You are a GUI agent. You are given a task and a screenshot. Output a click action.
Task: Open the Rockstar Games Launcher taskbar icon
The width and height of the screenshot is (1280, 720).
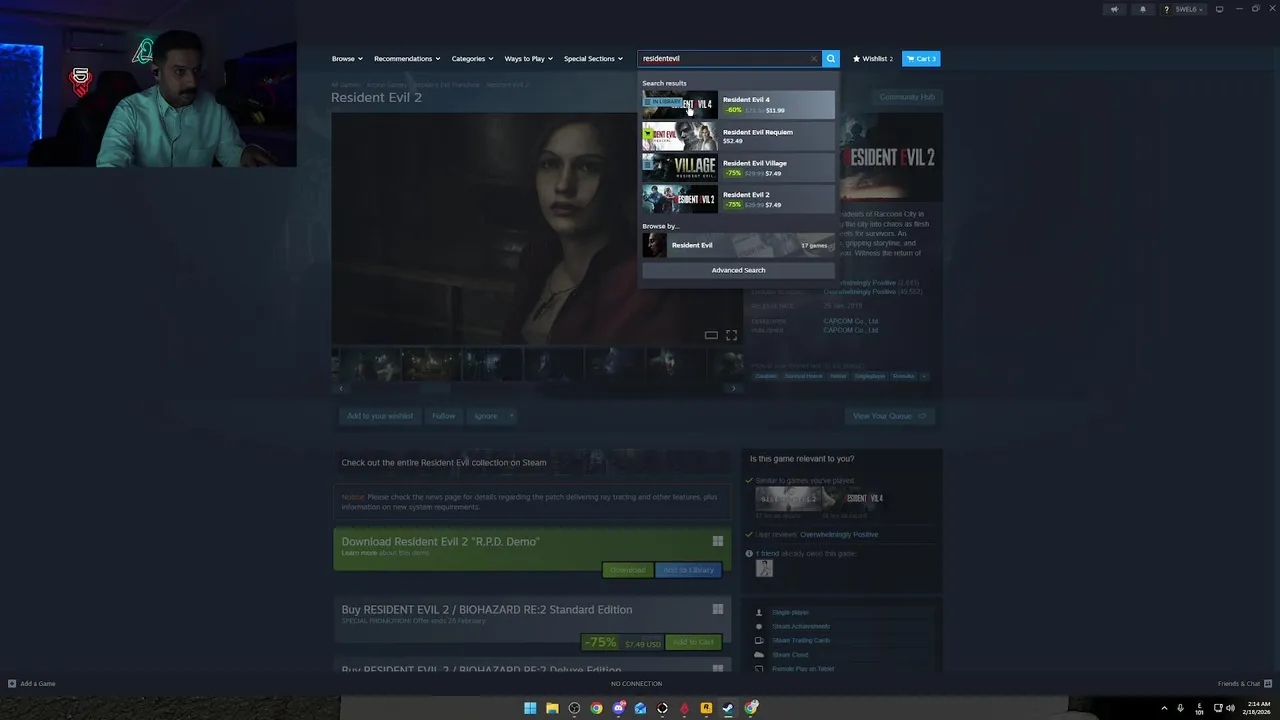(706, 708)
